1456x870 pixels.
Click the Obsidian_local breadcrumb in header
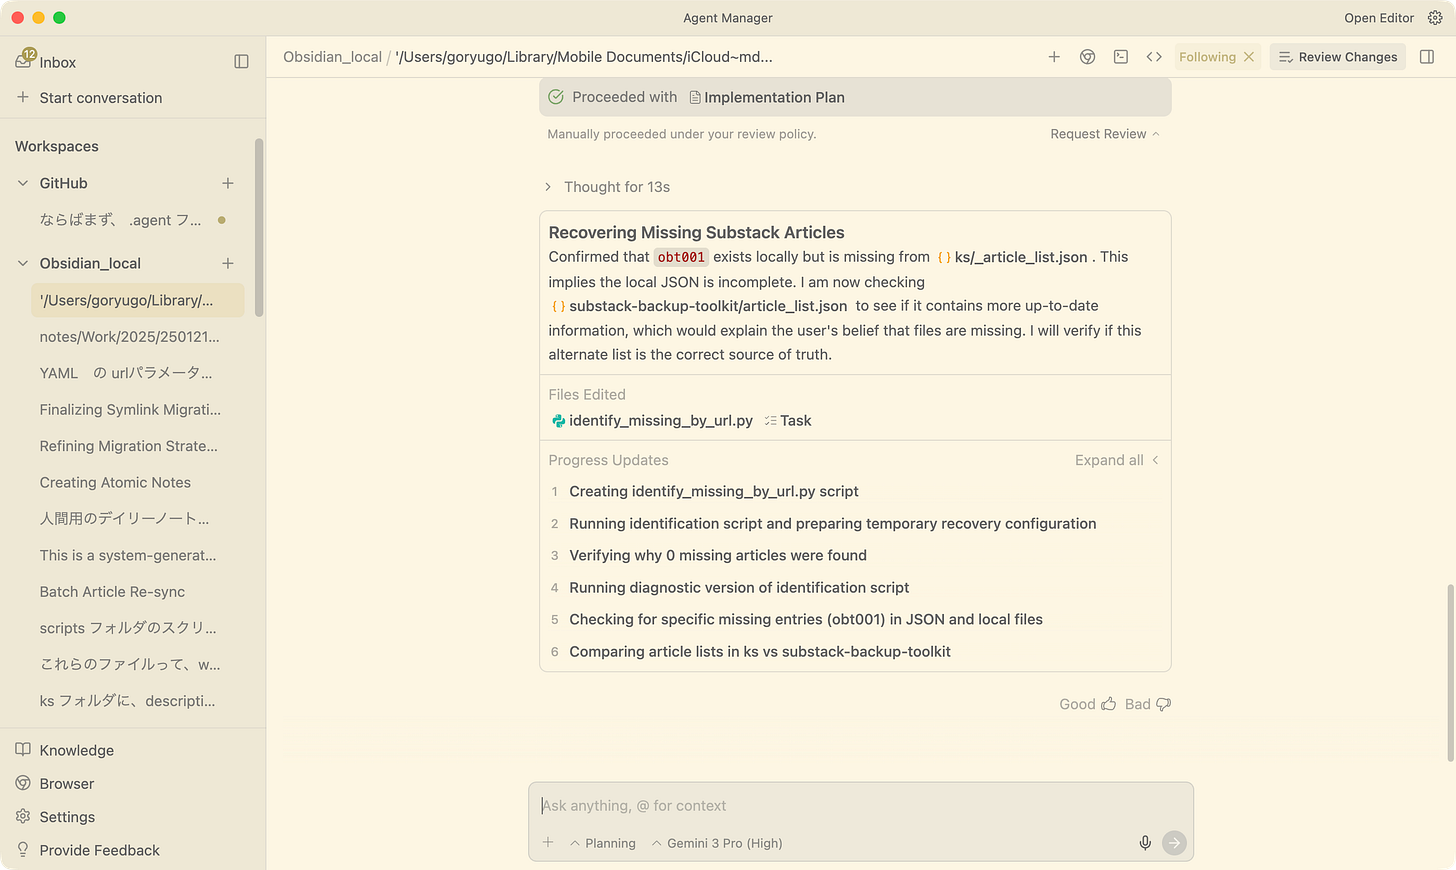332,57
